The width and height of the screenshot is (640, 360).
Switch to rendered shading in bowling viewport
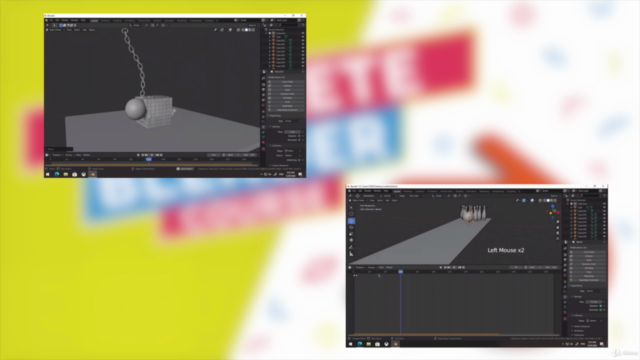click(x=555, y=200)
